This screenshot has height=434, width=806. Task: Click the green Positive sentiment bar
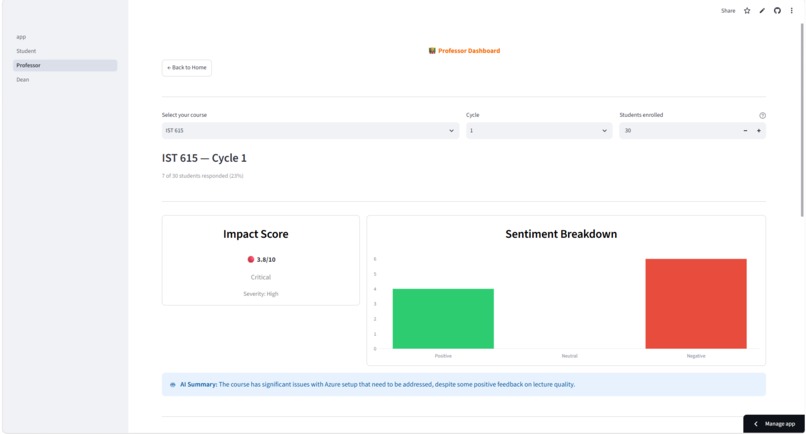[x=443, y=319]
